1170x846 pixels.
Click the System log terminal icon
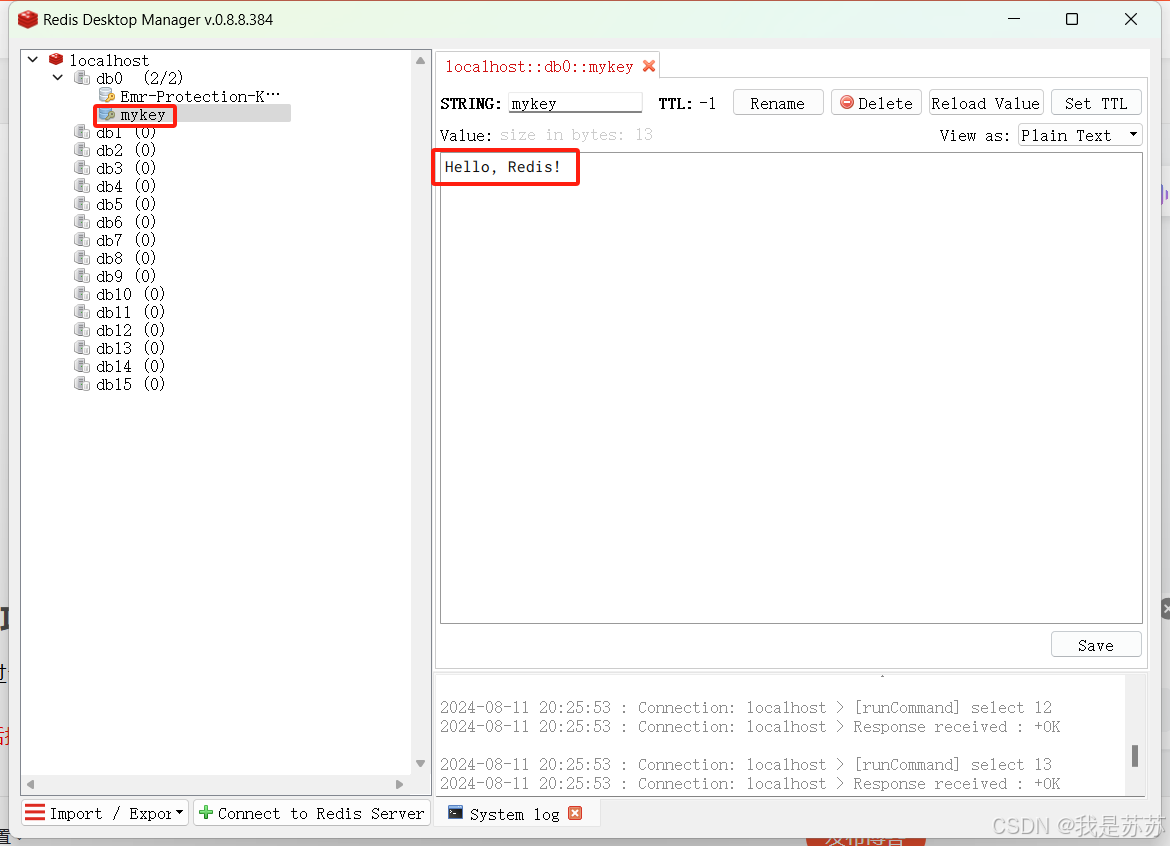455,813
